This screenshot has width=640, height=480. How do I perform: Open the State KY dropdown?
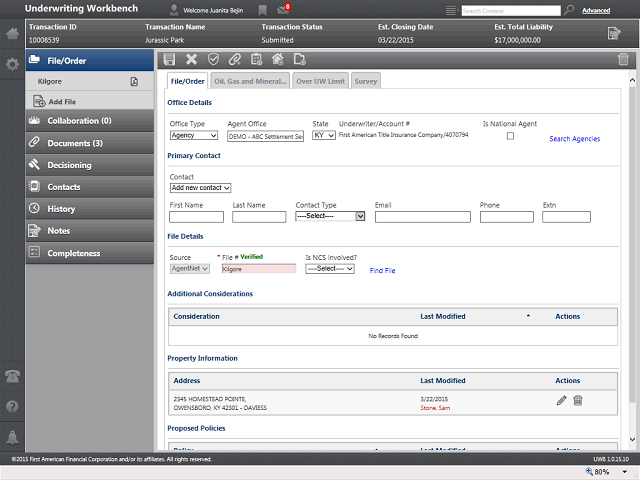tap(324, 135)
